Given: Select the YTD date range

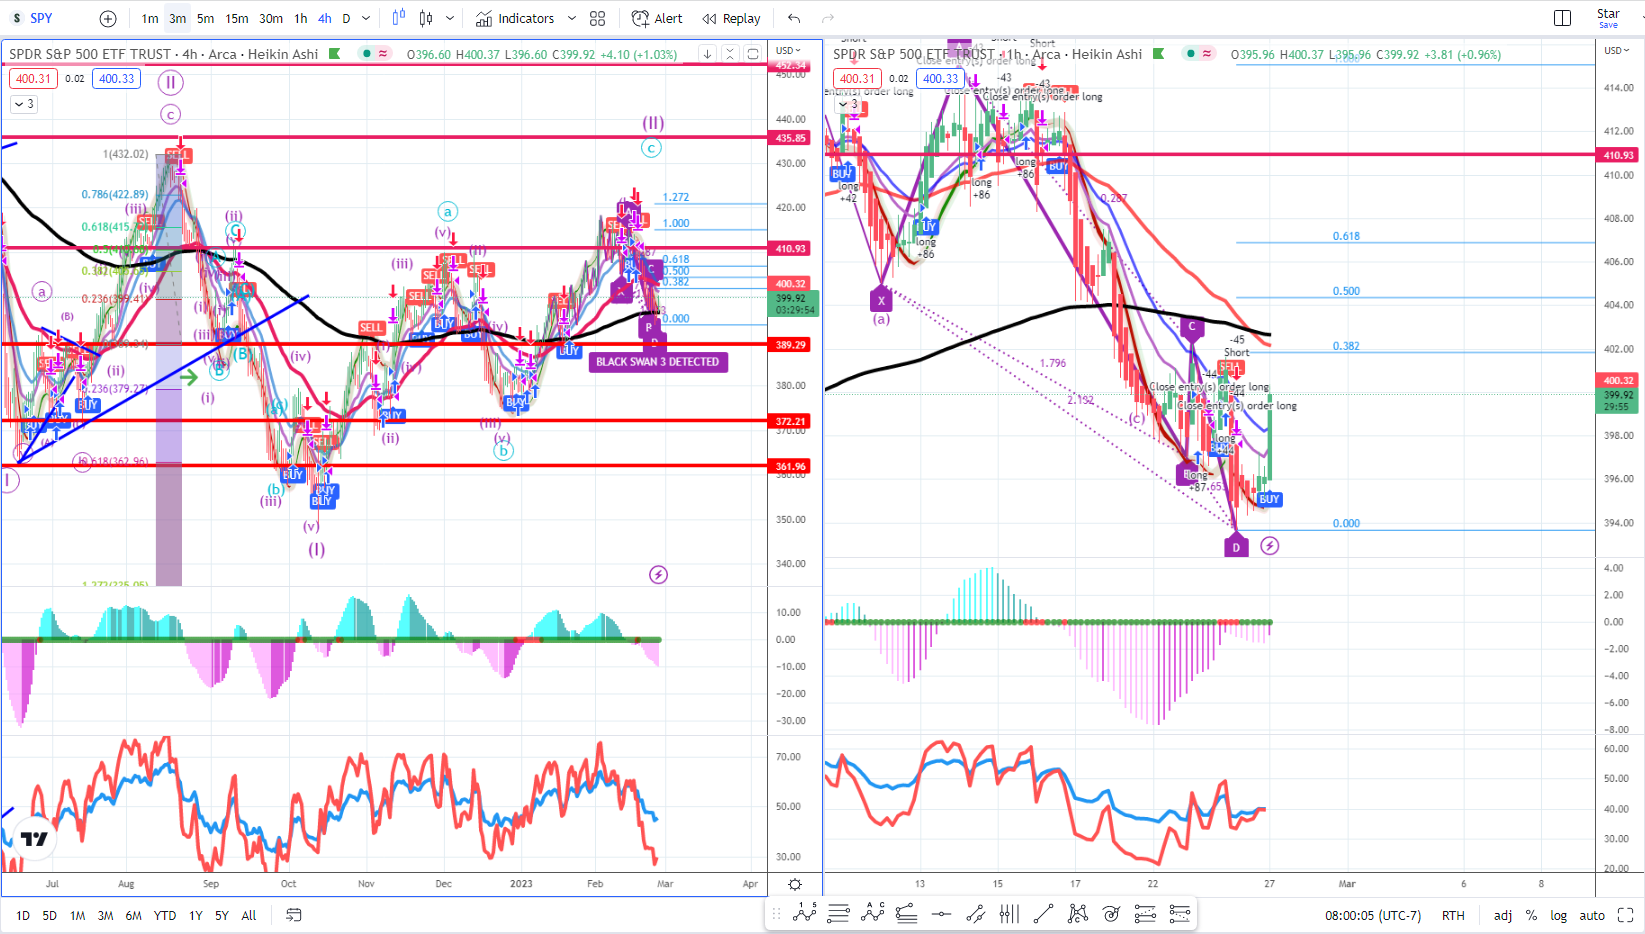Looking at the screenshot, I should tap(165, 915).
